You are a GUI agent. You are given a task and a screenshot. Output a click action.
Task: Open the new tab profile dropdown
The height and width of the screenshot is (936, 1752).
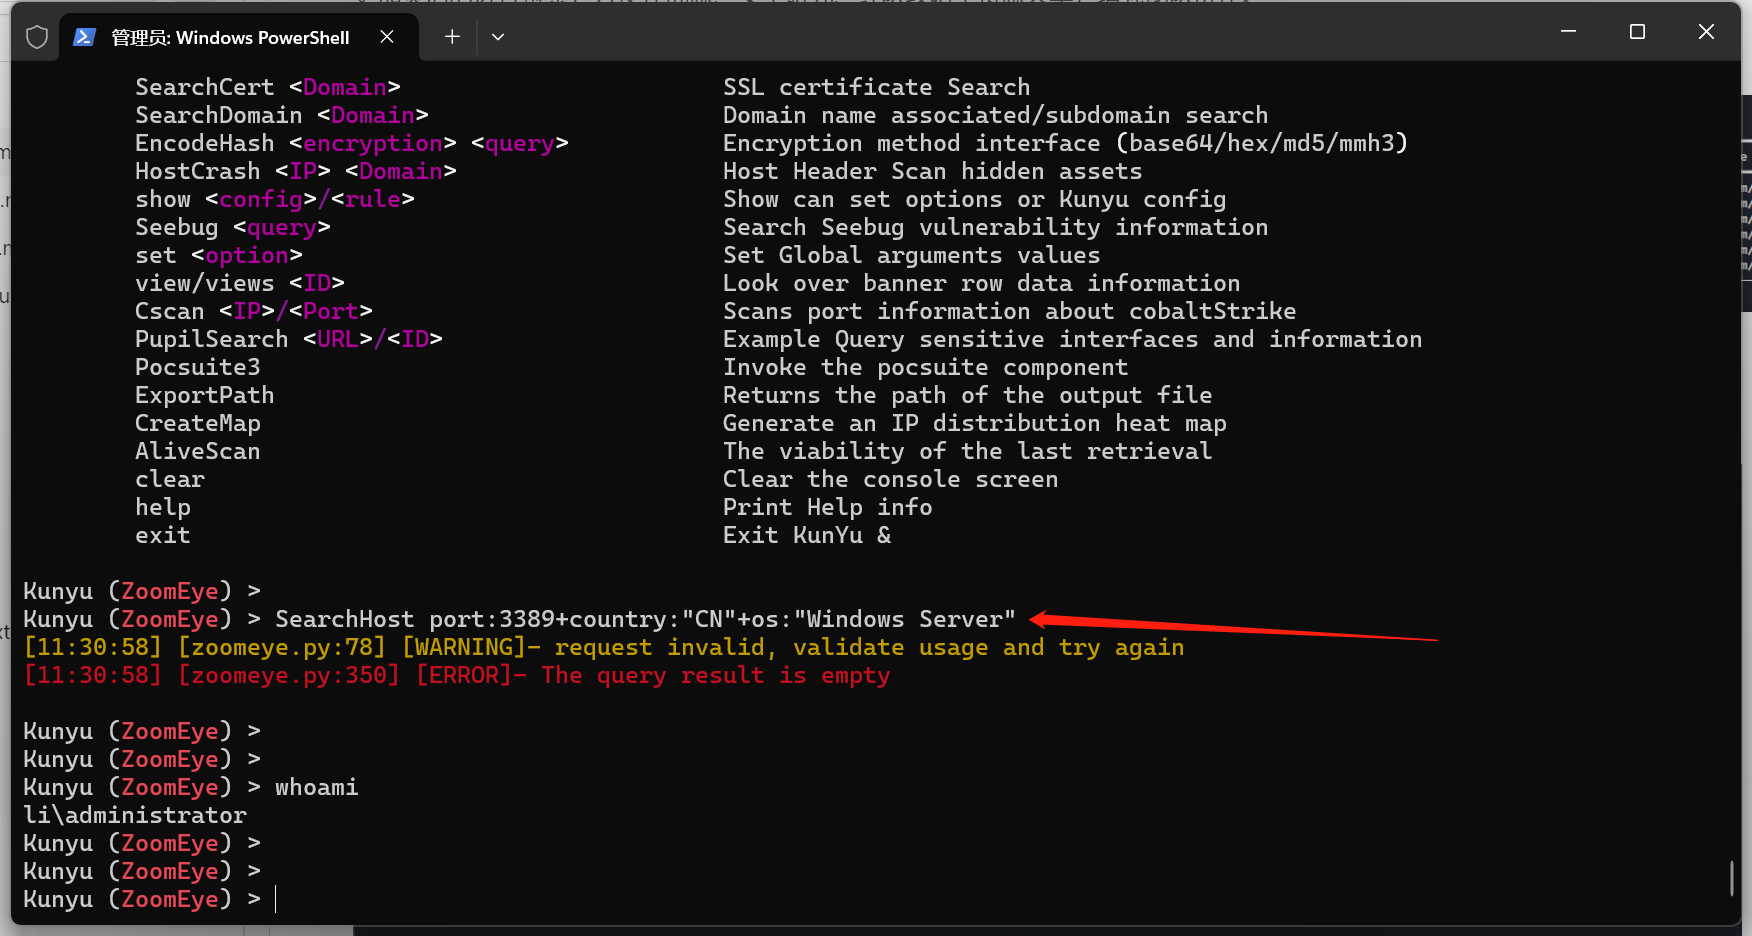coord(498,37)
